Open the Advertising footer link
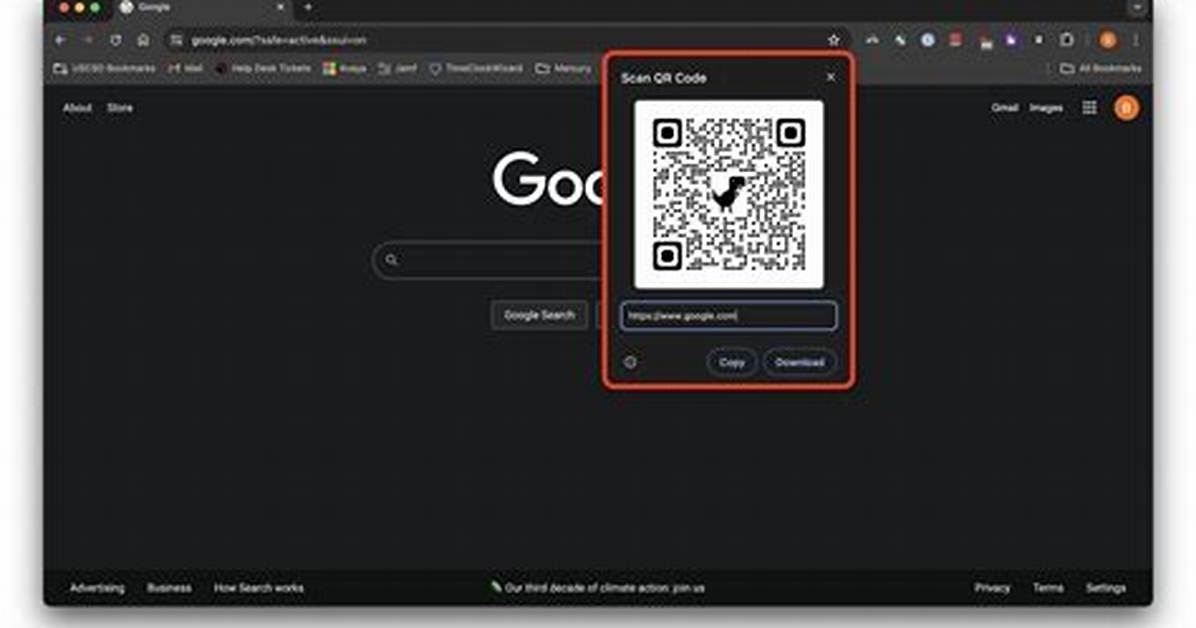 click(97, 588)
